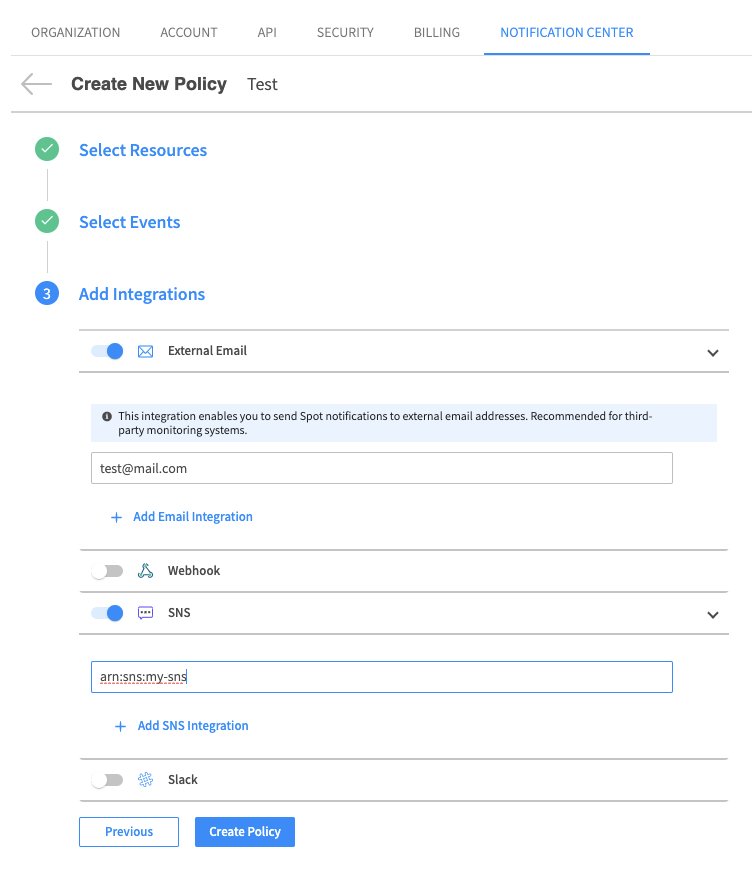Collapse the External Email section chevron
This screenshot has width=752, height=871.
pos(713,353)
